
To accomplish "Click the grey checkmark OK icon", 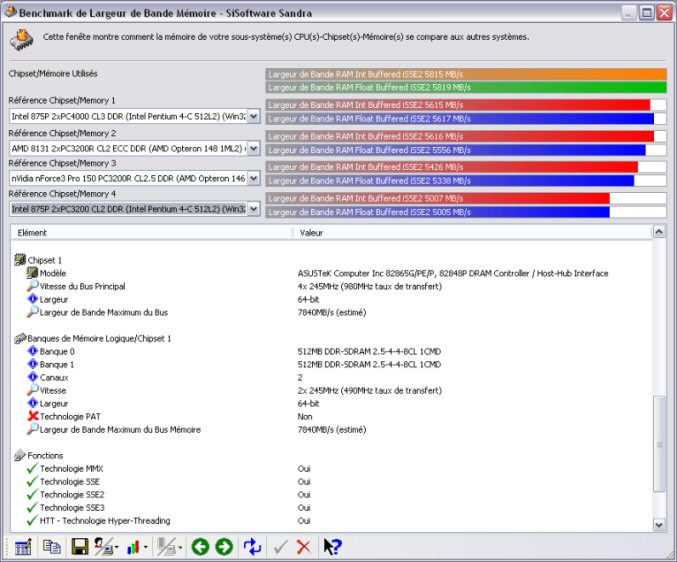I will 281,547.
